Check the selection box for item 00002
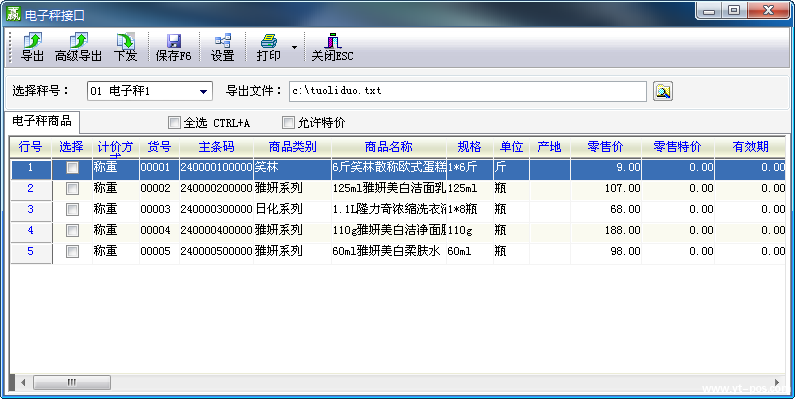This screenshot has width=795, height=399. coord(73,189)
